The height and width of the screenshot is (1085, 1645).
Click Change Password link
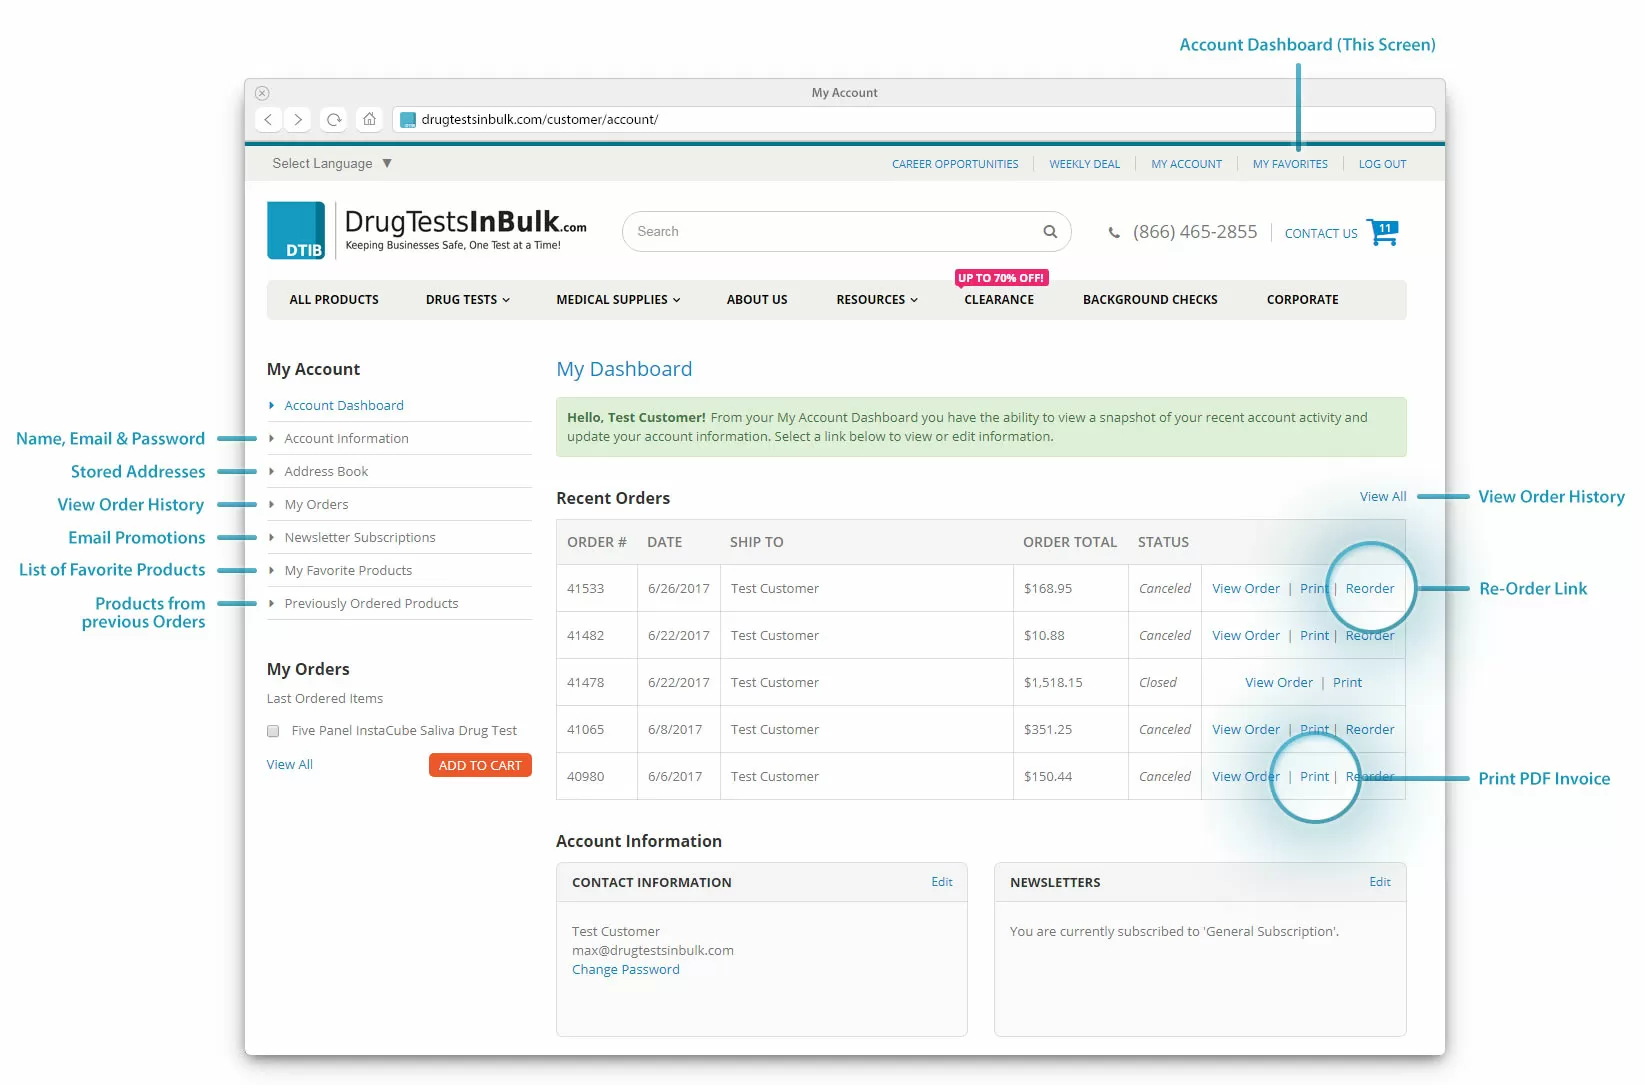pyautogui.click(x=625, y=969)
